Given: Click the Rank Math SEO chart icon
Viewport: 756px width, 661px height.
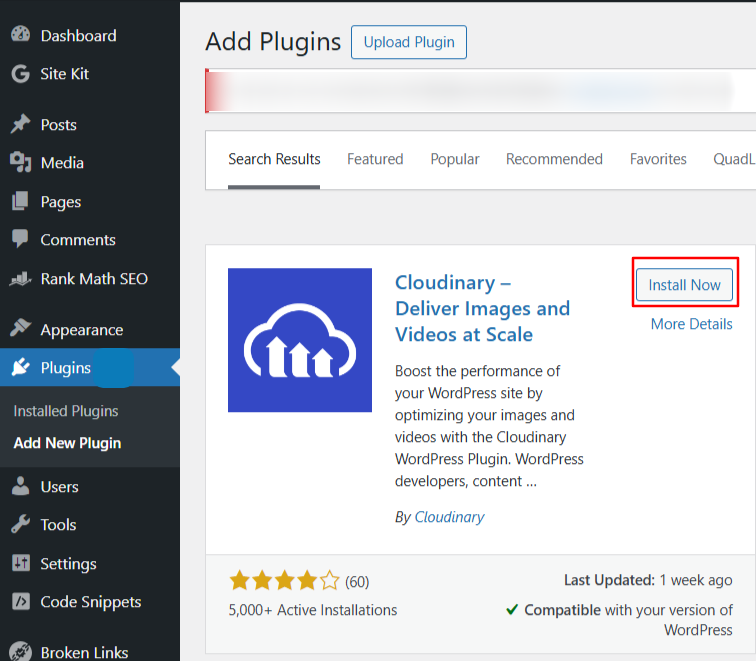Looking at the screenshot, I should (20, 278).
